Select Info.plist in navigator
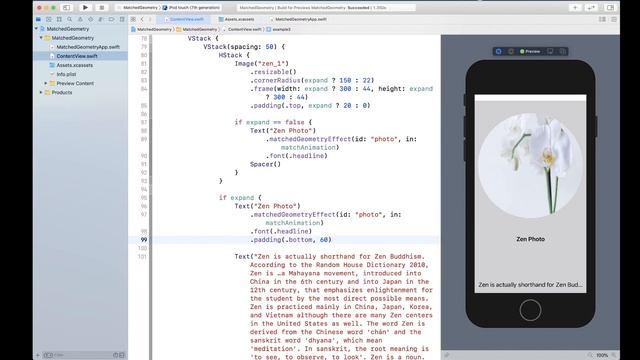This screenshot has width=640, height=360. [62, 74]
